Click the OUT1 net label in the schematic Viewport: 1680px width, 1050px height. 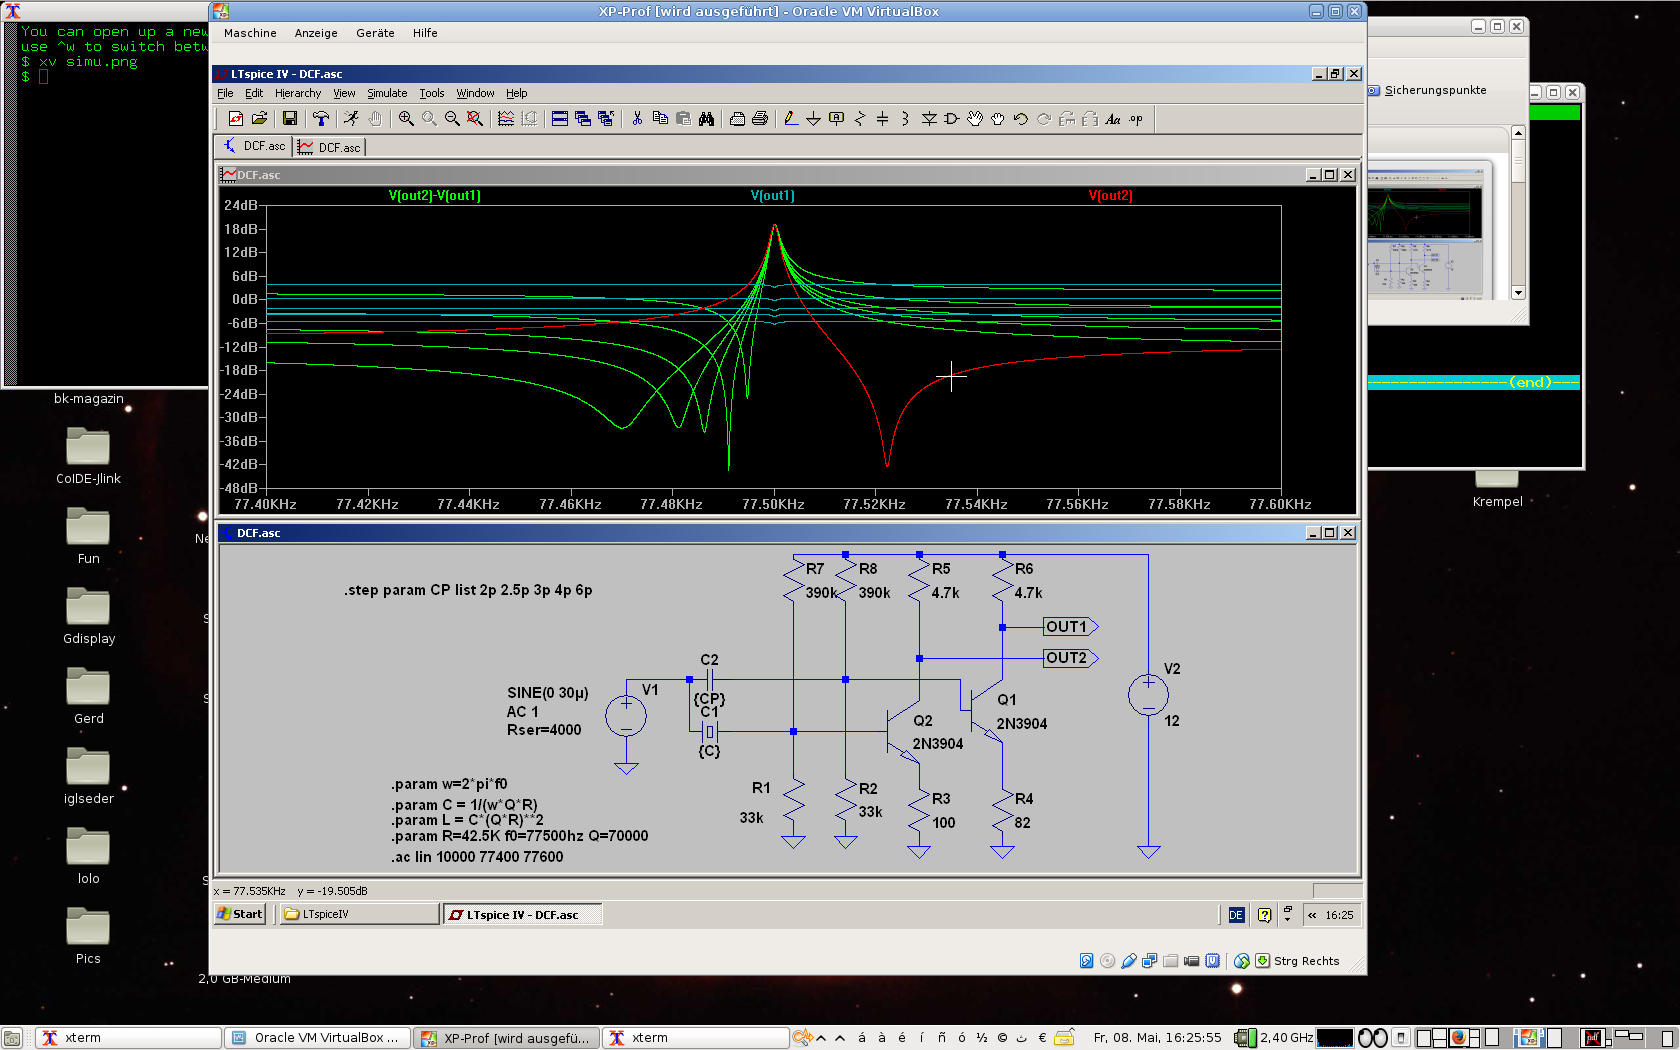pyautogui.click(x=1069, y=627)
